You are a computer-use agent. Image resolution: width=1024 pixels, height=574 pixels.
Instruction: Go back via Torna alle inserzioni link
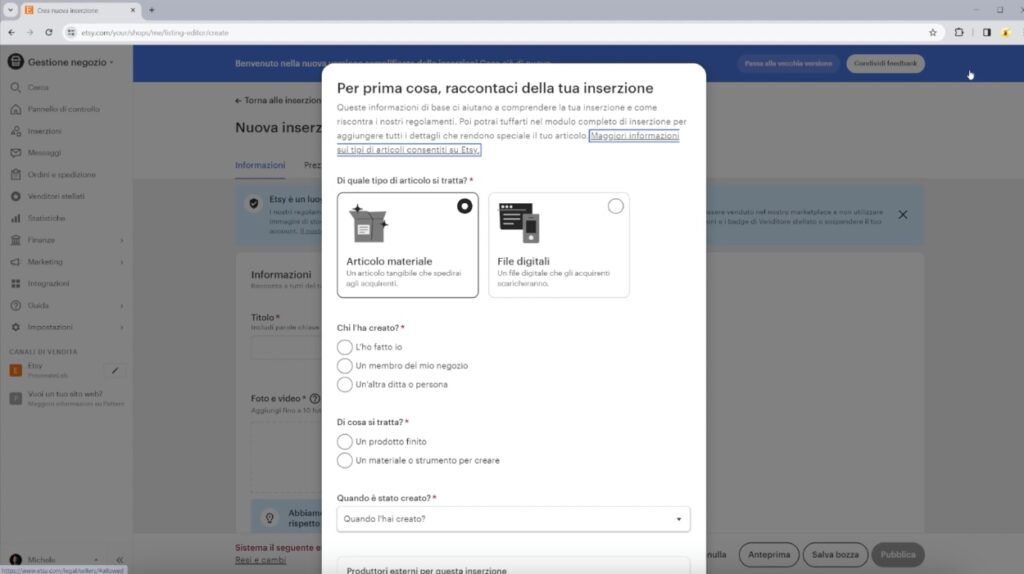coord(278,101)
